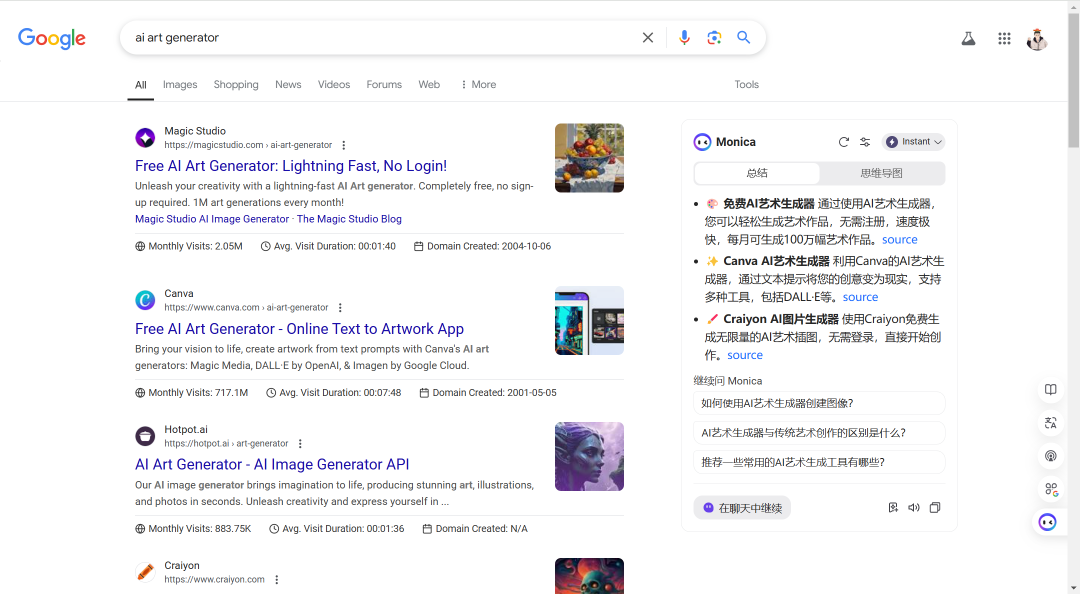Open Monica translate sidebar icon
This screenshot has height=594, width=1080.
[x=1050, y=422]
